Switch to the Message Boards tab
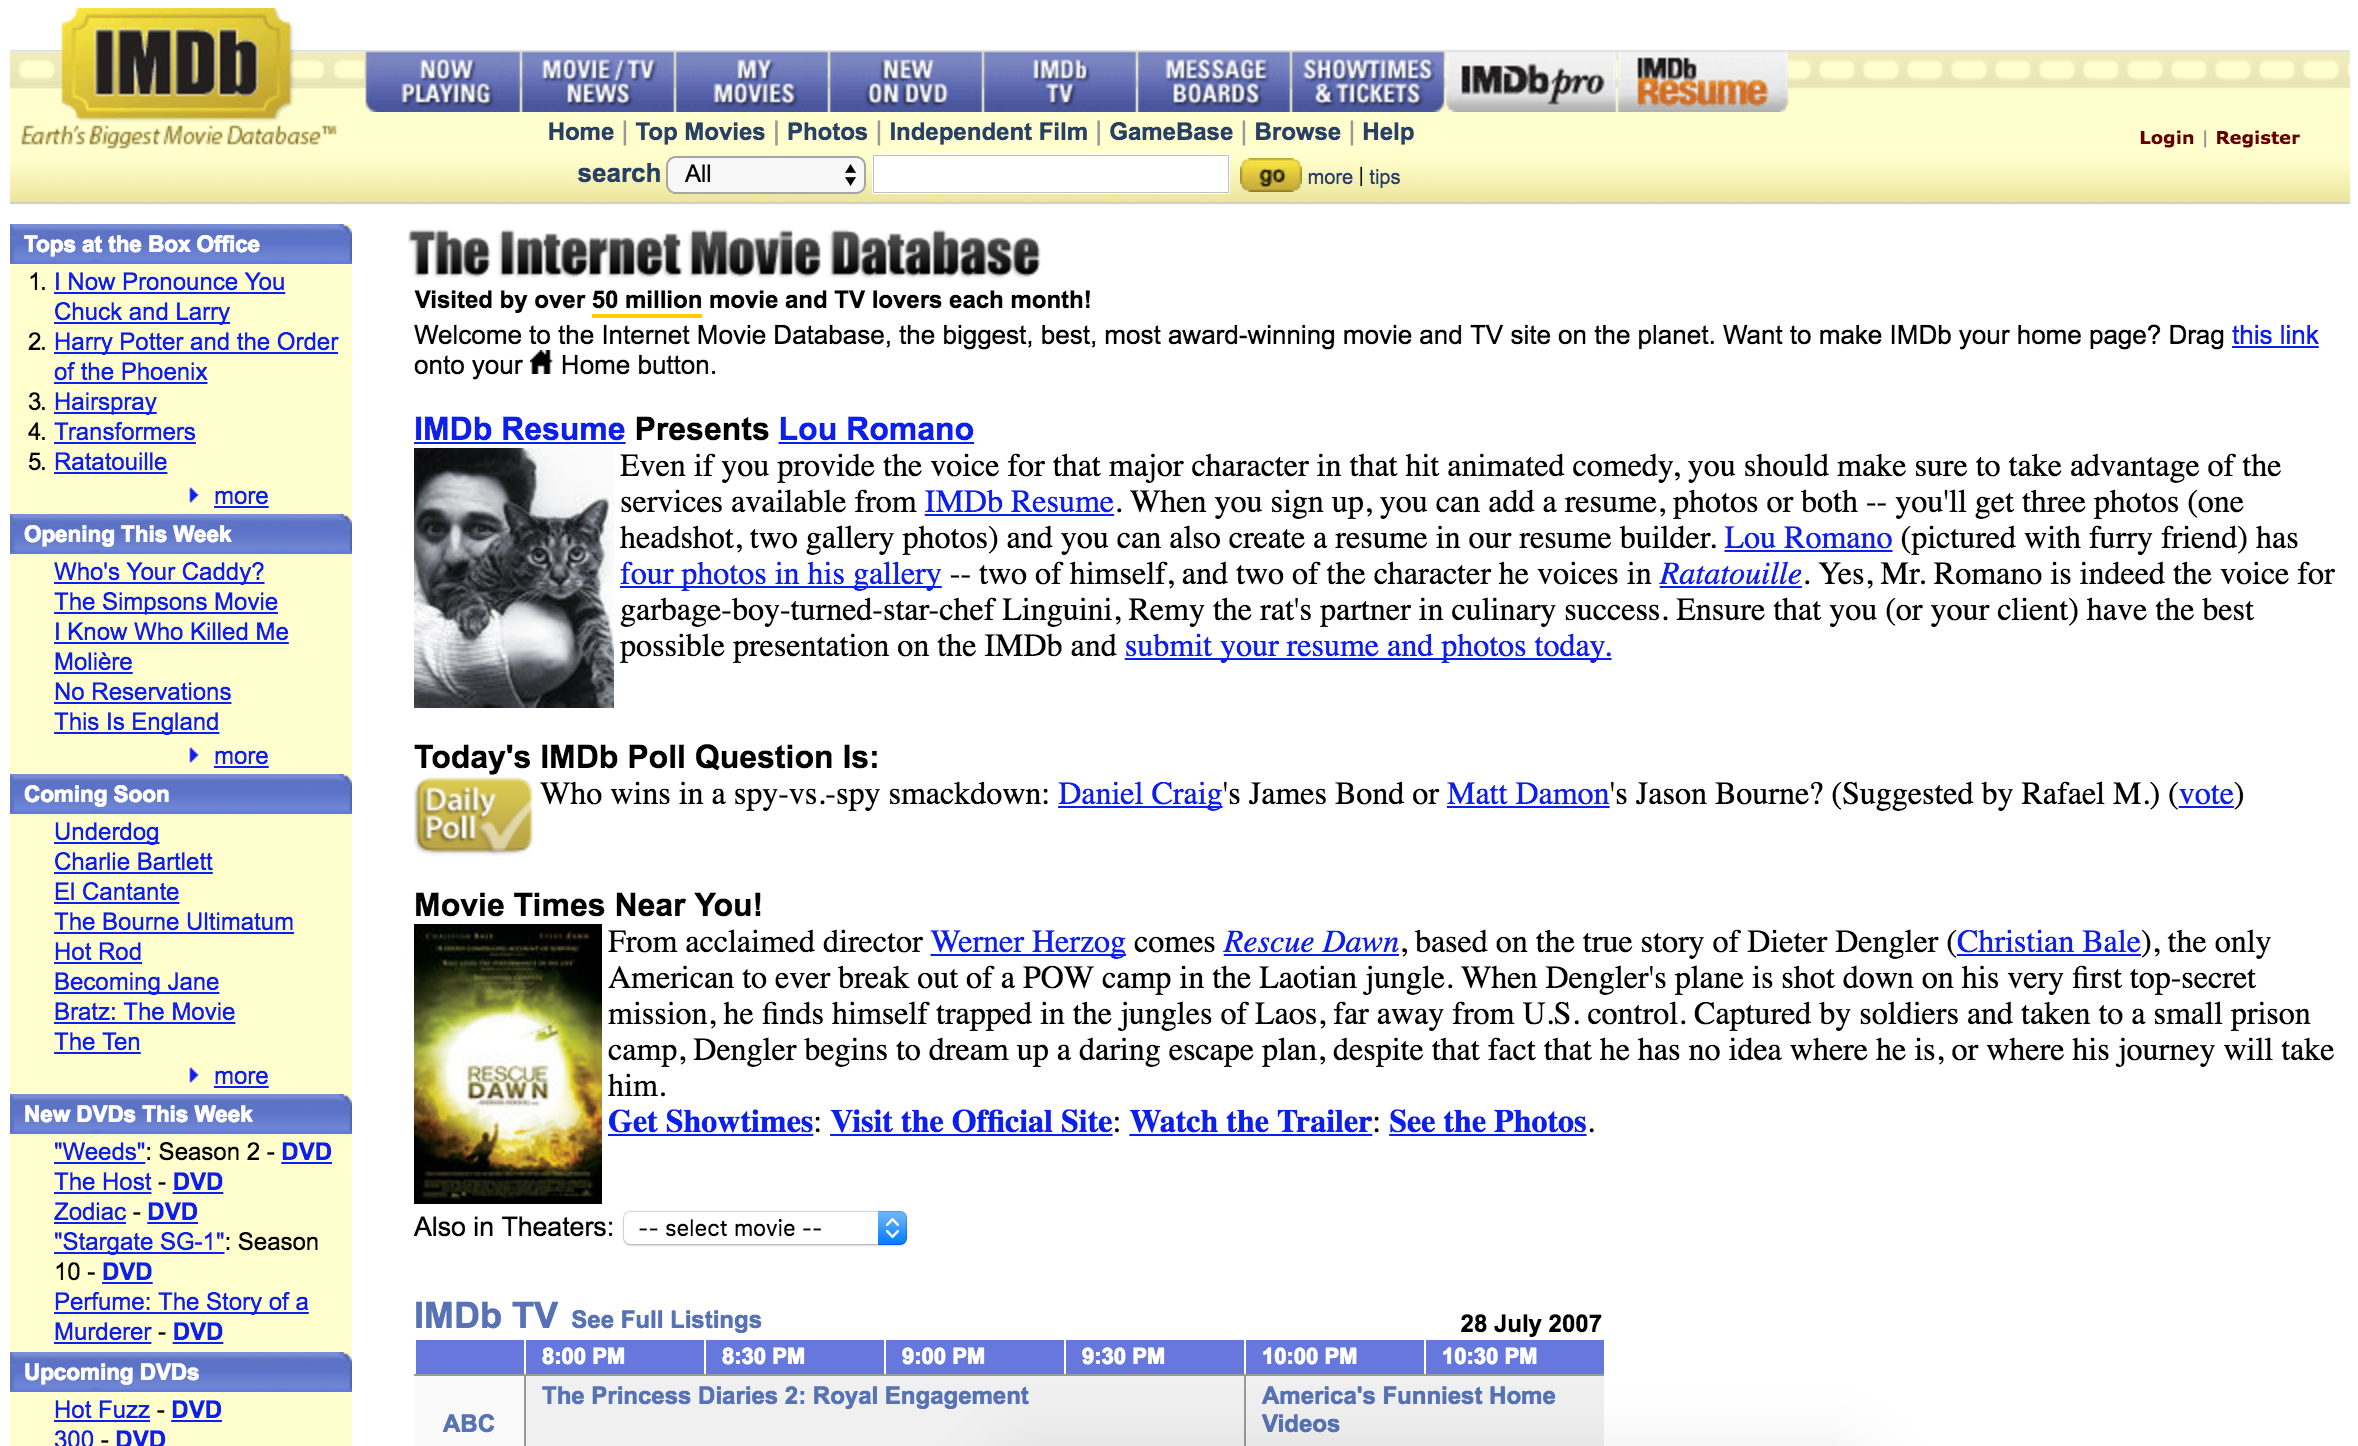Viewport: 2358px width, 1446px height. click(x=1215, y=82)
